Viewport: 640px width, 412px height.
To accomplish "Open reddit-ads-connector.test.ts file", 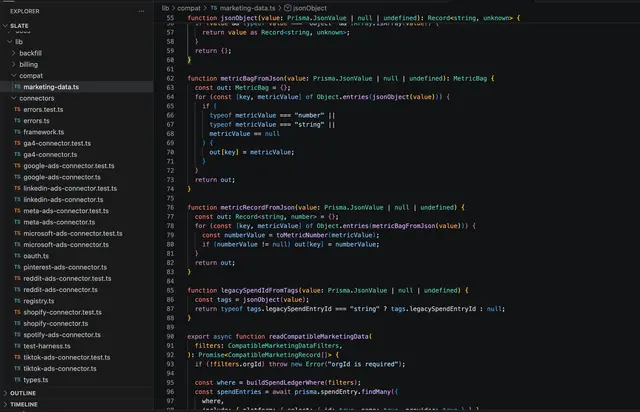I will 67,278.
